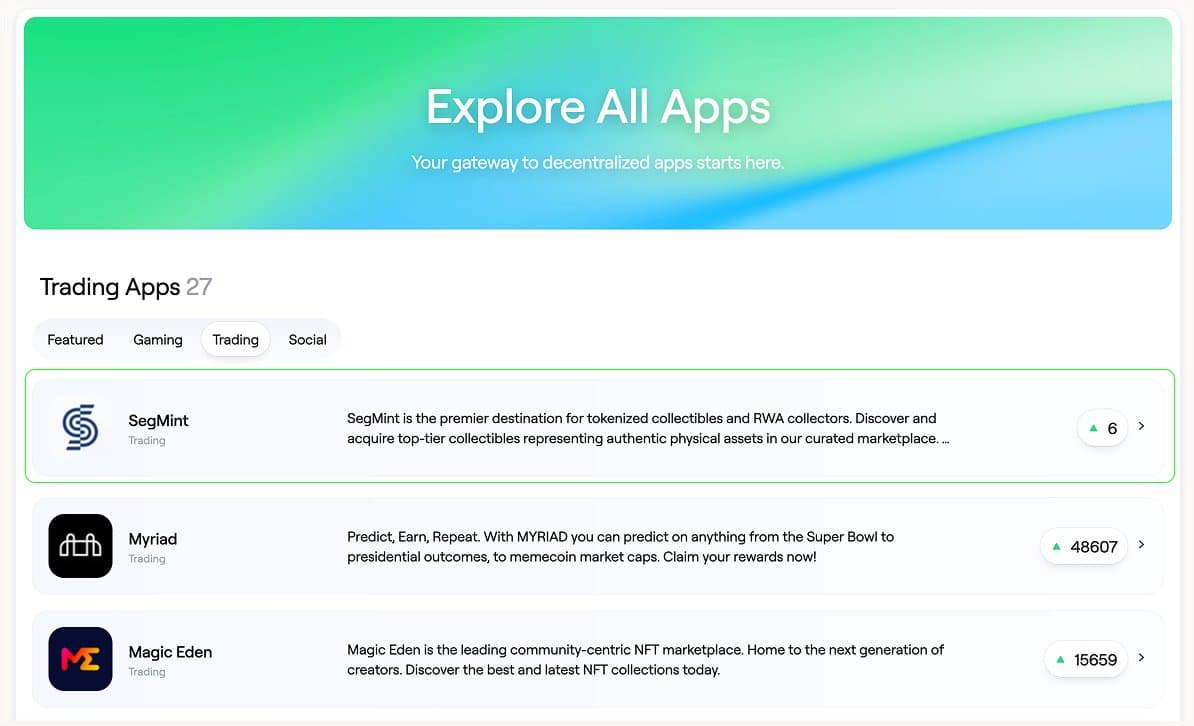Viewport: 1194px width, 726px height.
Task: Click the Myriad app name
Action: pyautogui.click(x=152, y=539)
